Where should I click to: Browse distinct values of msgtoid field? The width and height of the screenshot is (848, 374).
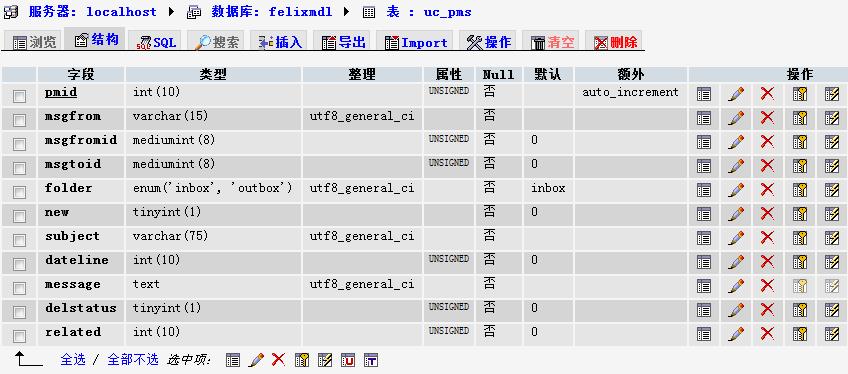[704, 166]
